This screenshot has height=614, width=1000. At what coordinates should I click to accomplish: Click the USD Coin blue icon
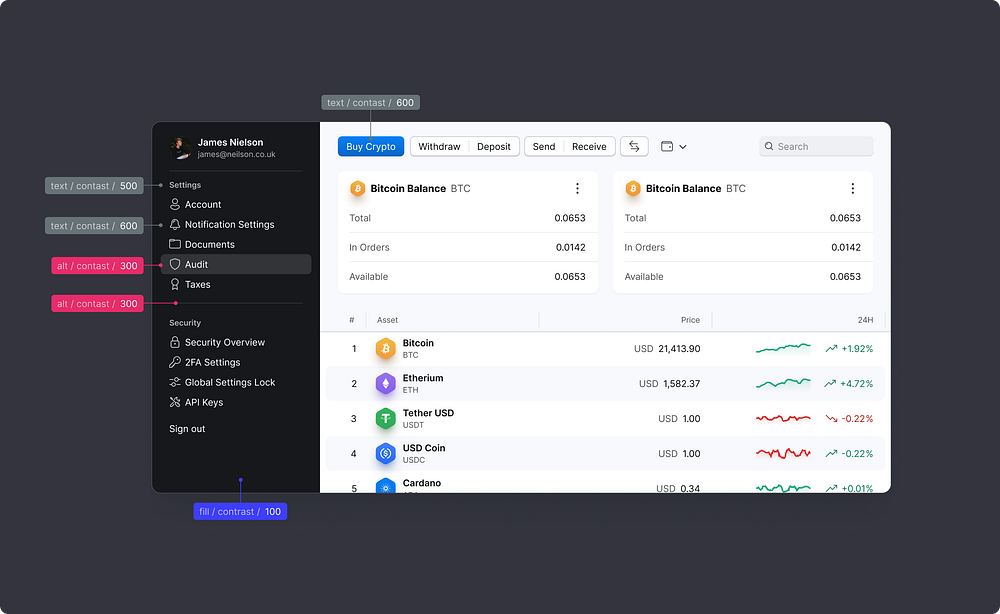385,454
